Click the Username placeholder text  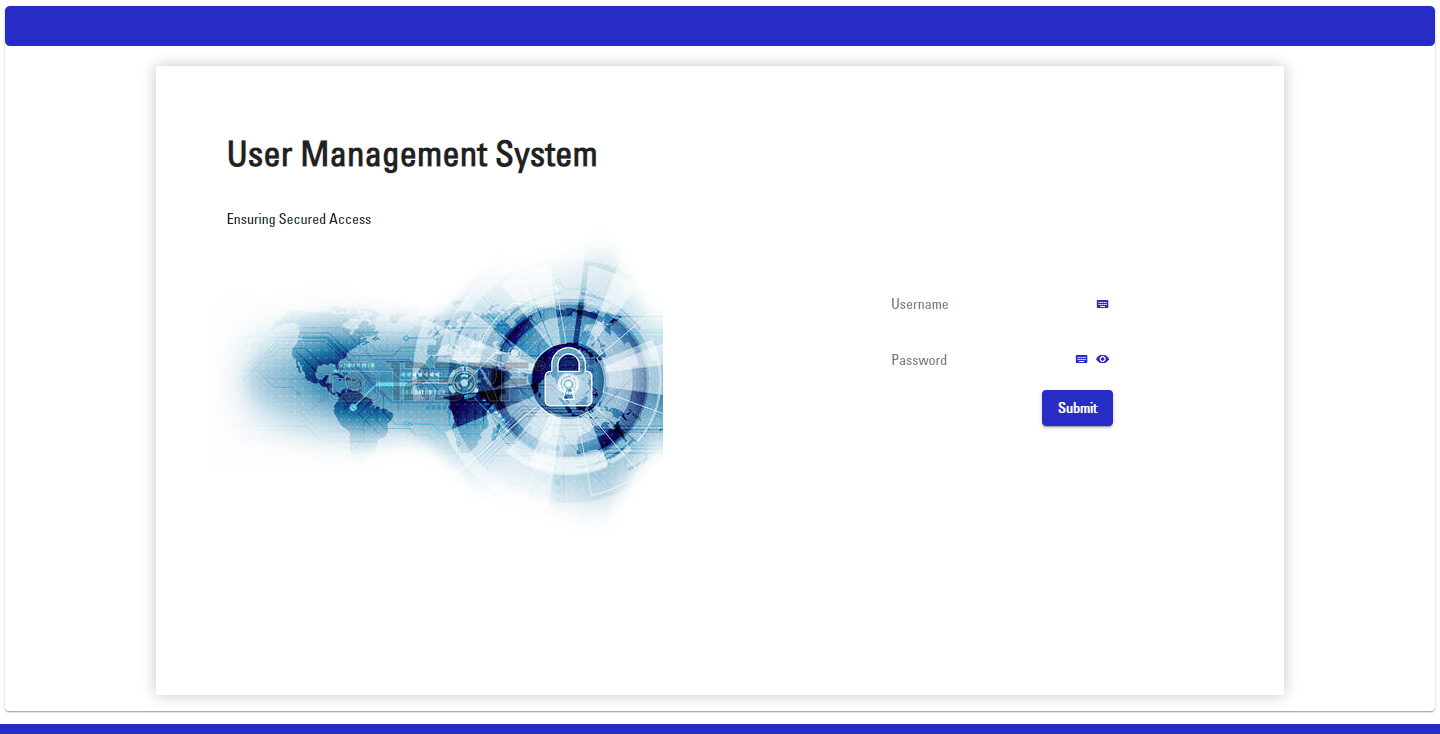coord(919,304)
